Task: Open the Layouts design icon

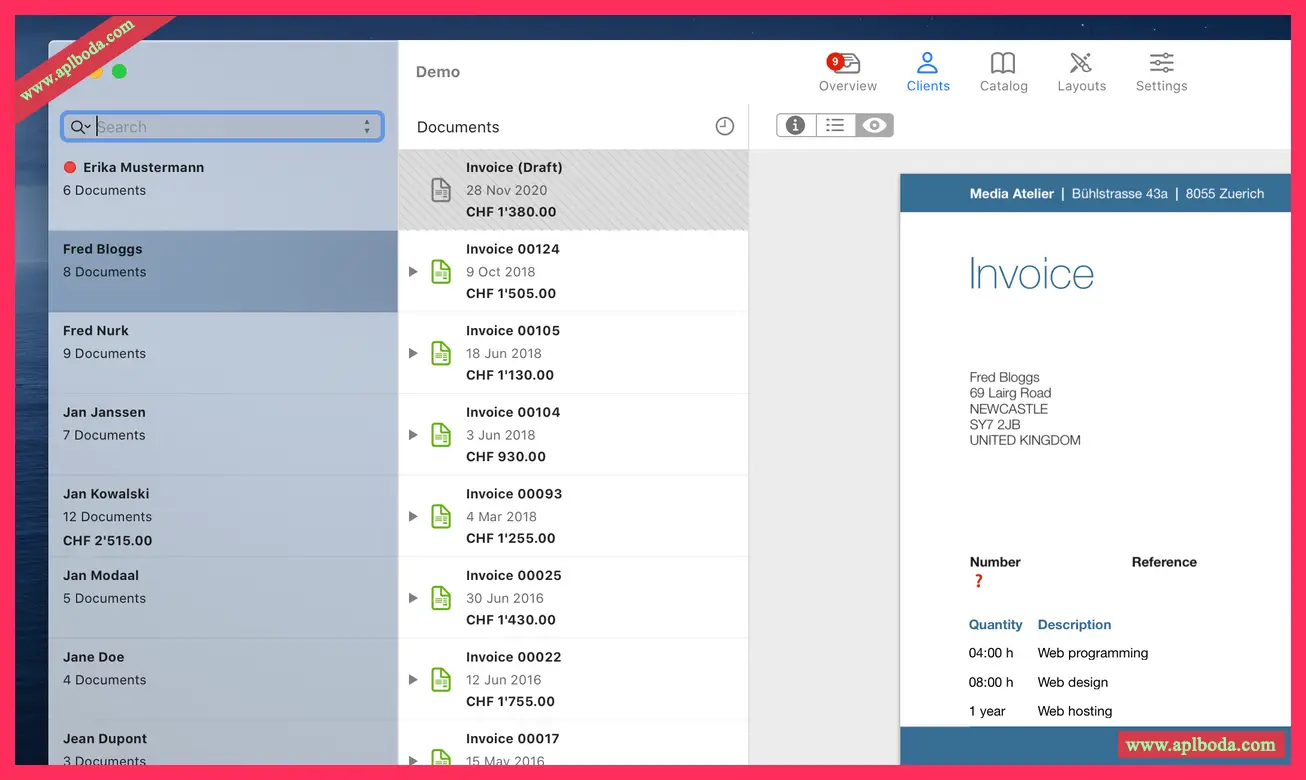Action: tap(1081, 64)
